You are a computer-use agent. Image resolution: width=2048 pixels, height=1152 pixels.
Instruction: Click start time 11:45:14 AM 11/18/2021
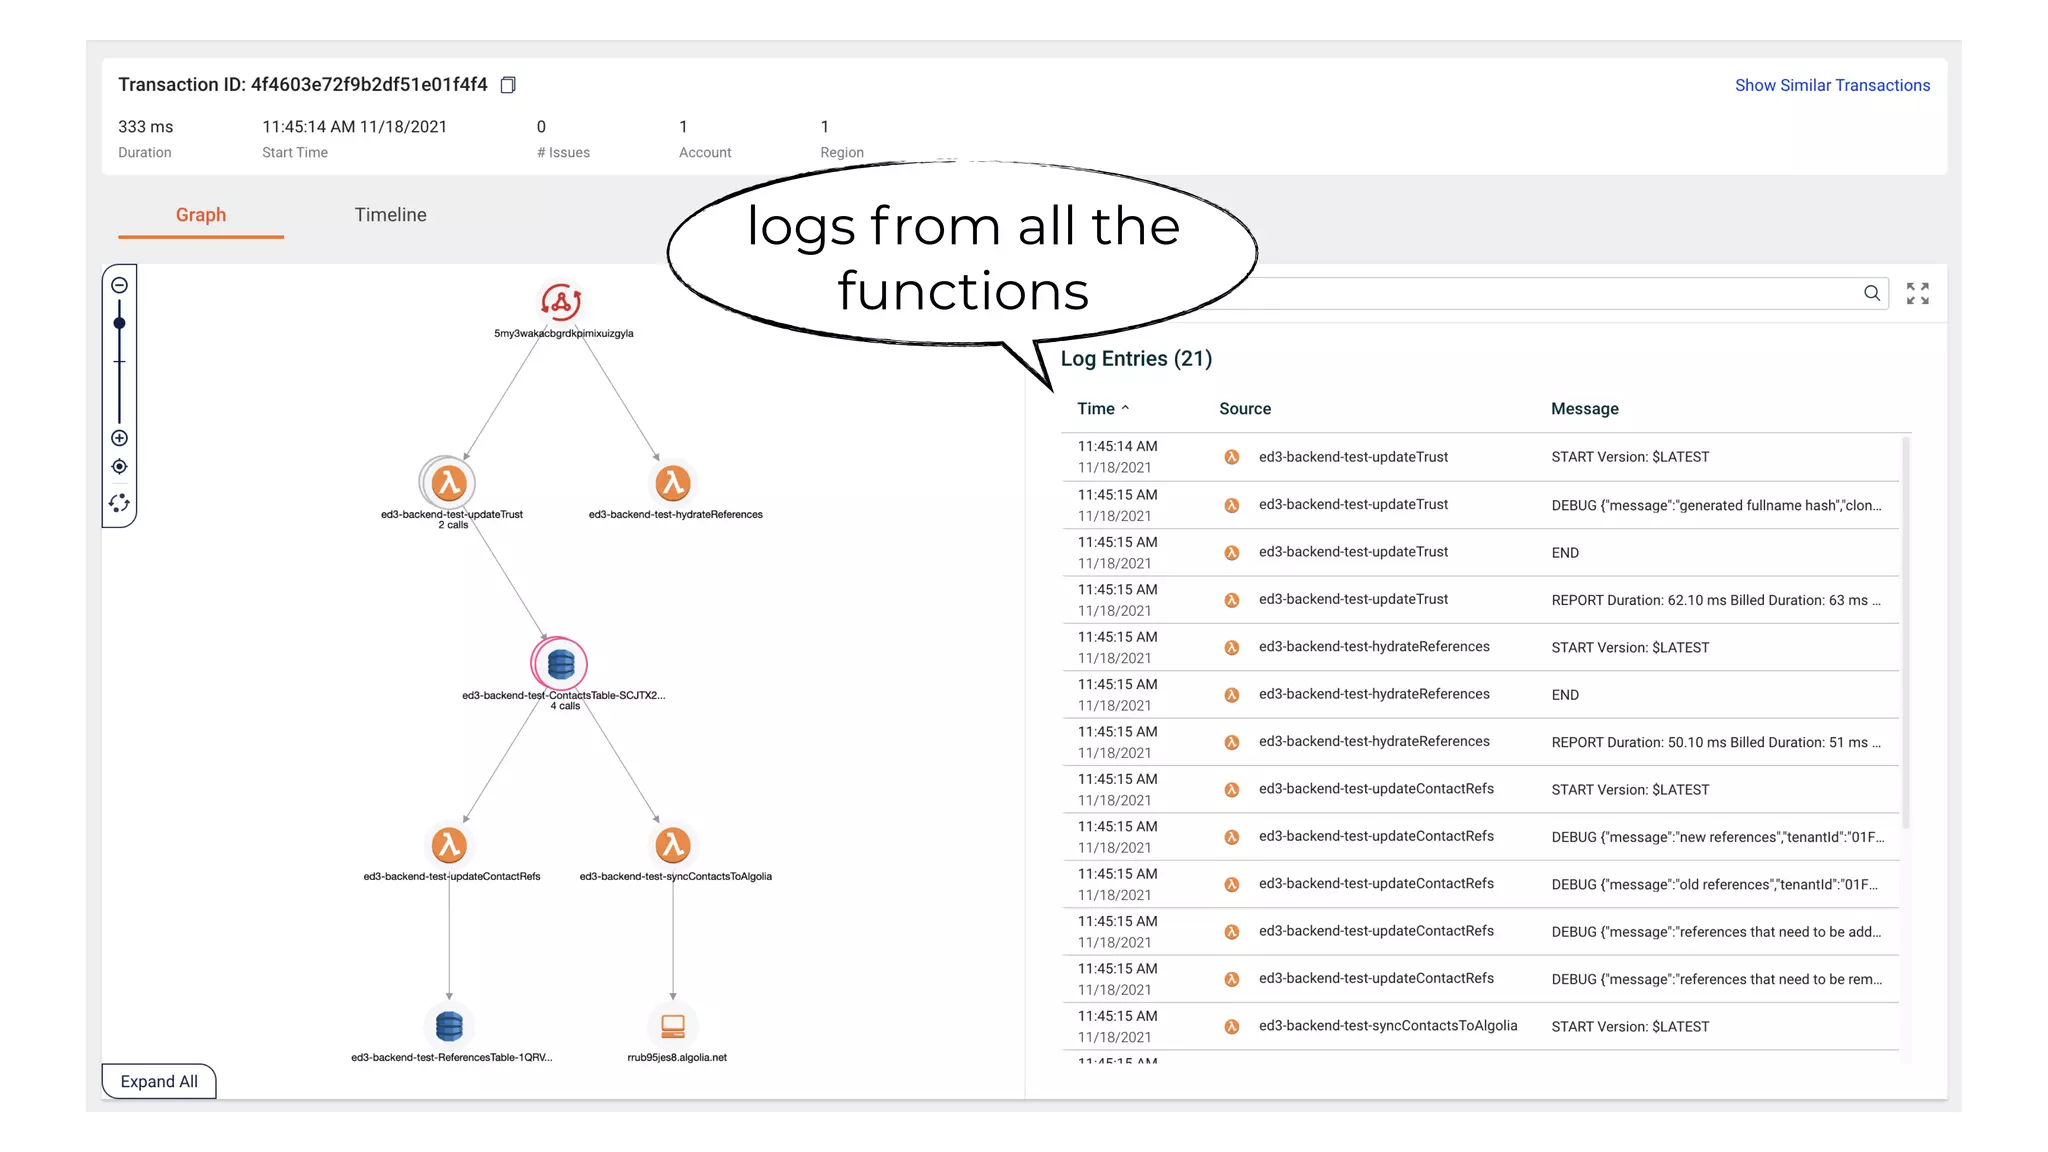coord(354,127)
